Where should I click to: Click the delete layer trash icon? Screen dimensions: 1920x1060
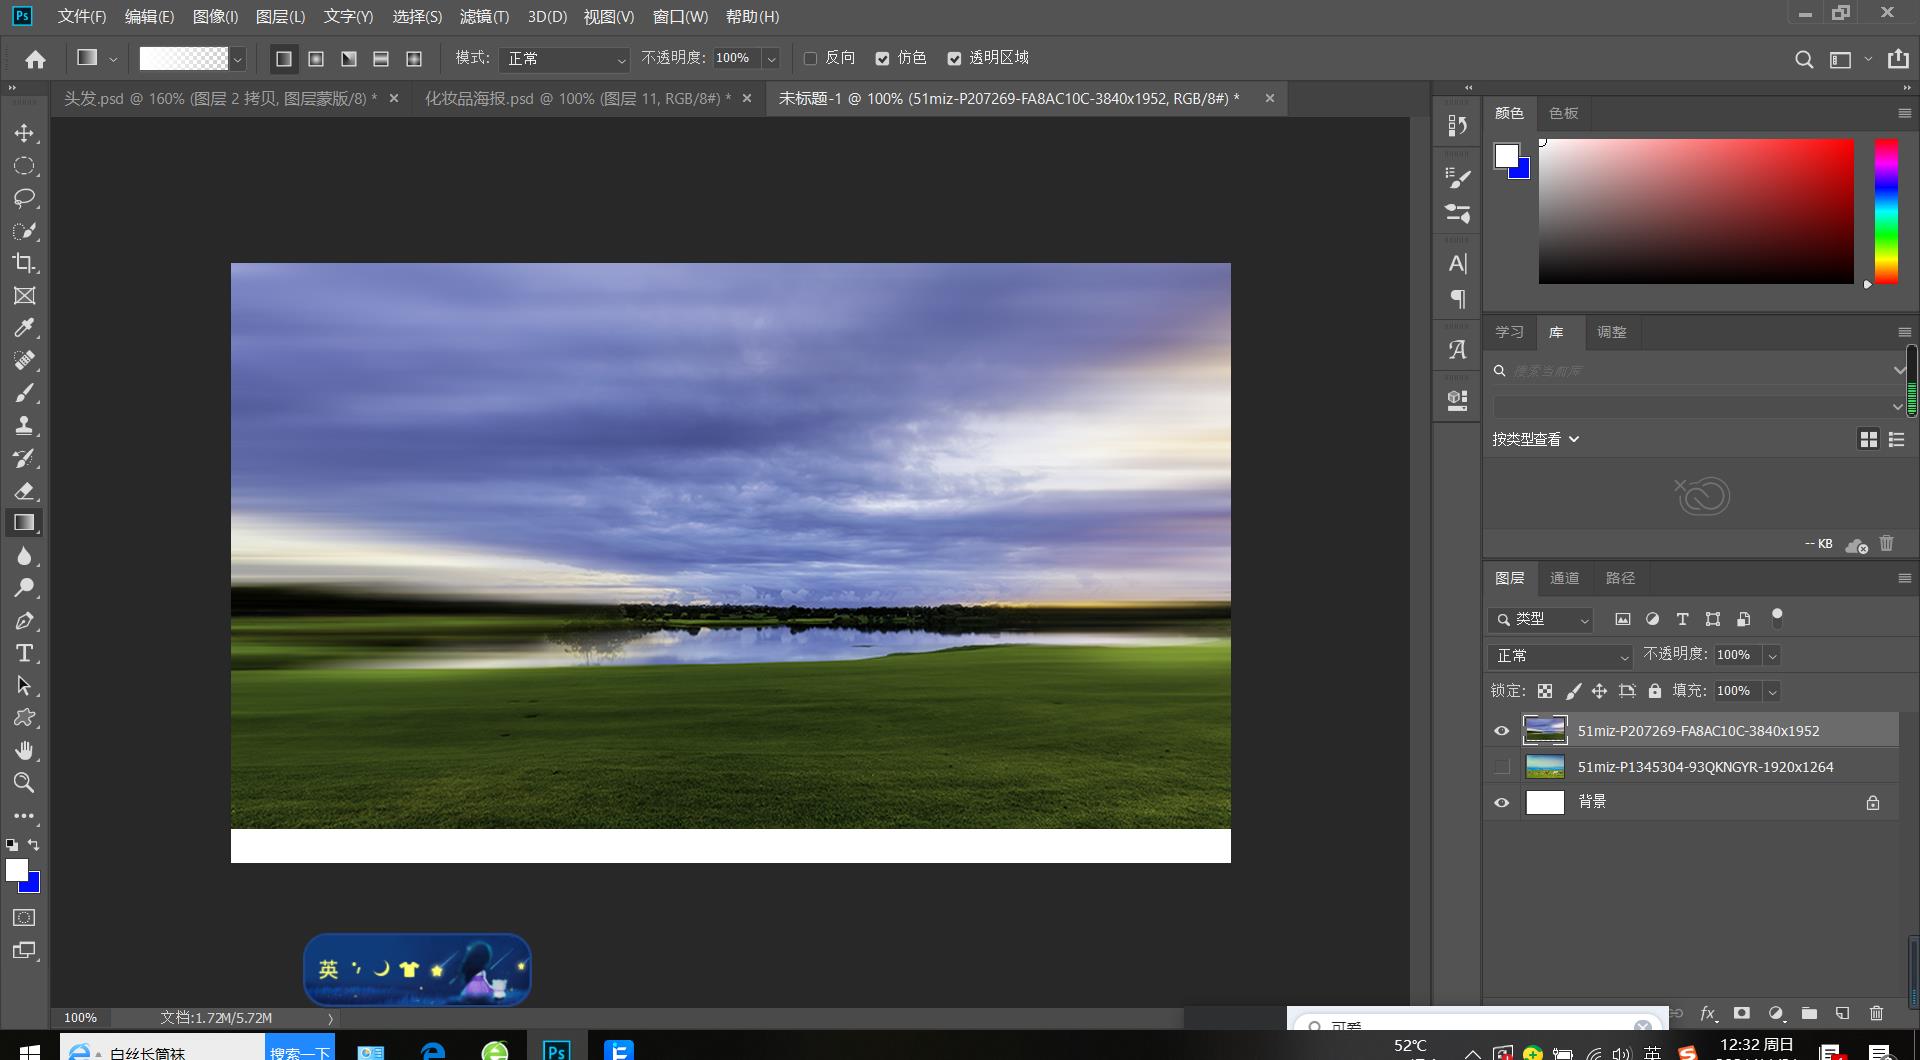coord(1876,1013)
